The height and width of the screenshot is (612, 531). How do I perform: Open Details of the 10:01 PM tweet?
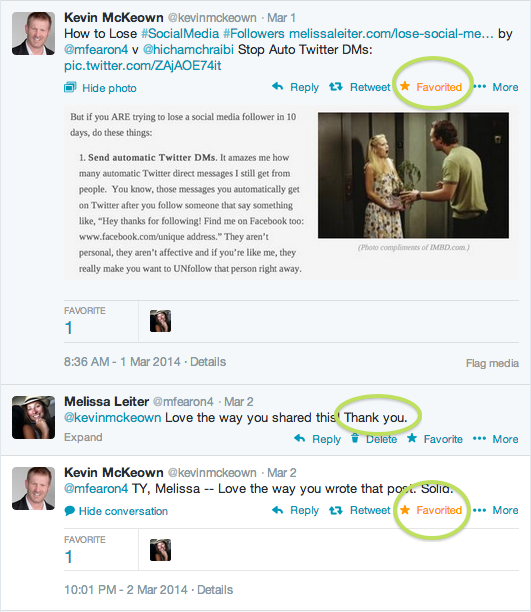(x=215, y=590)
